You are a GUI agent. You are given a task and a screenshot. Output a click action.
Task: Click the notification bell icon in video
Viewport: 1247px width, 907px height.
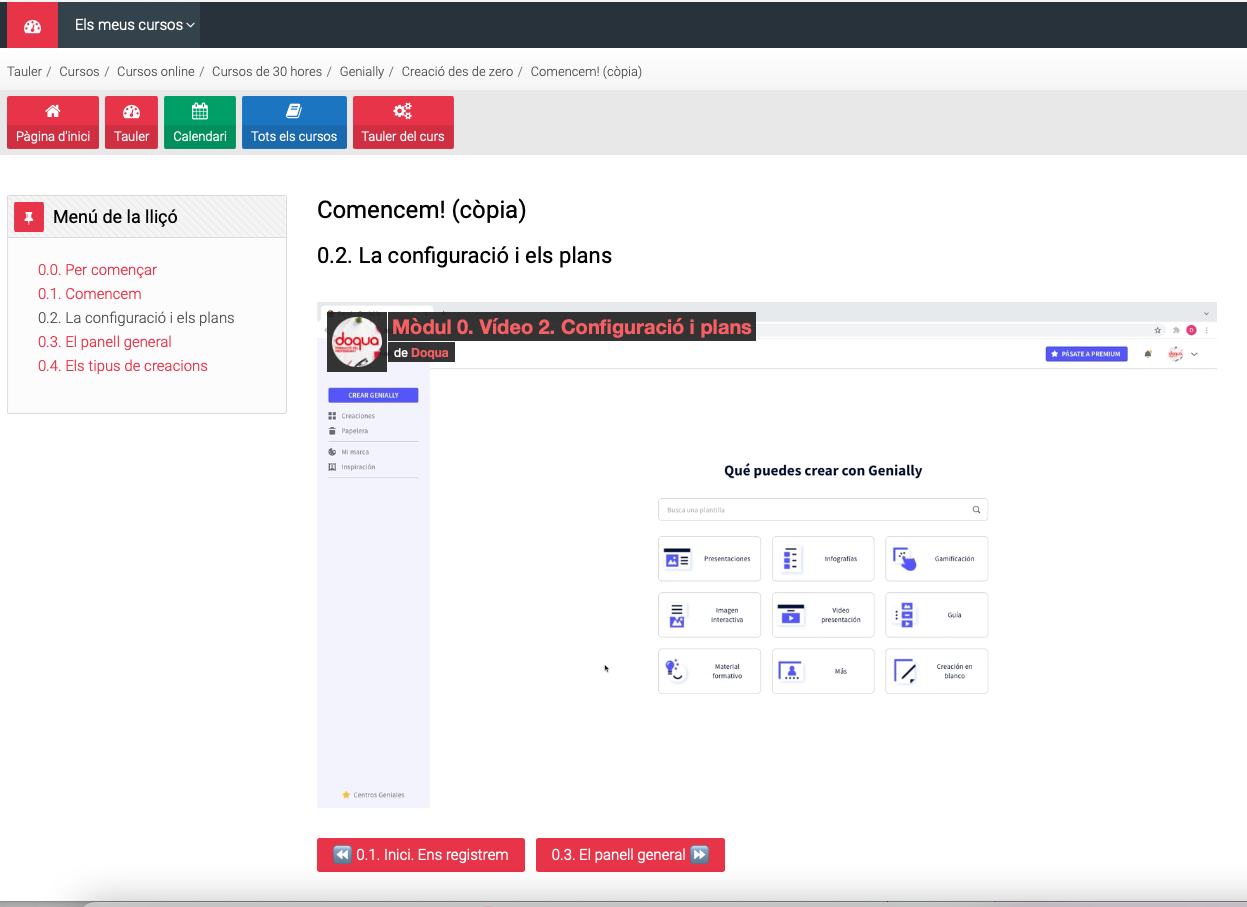point(1148,354)
